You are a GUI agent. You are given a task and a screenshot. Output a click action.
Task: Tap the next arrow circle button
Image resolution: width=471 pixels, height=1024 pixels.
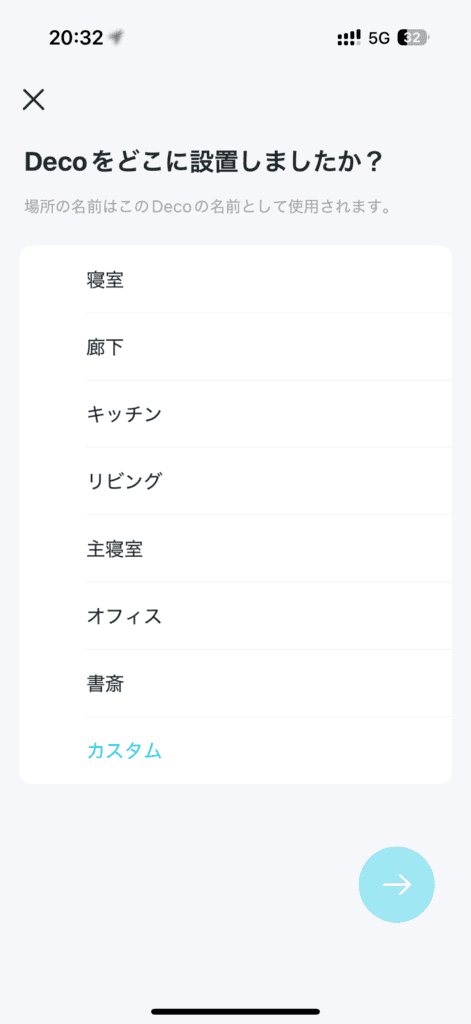pos(397,884)
